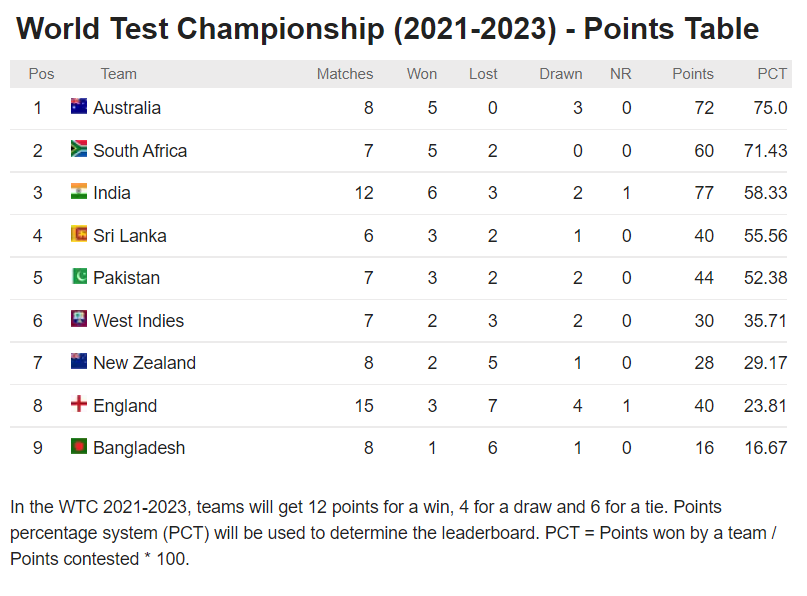Screen dimensions: 807x596
Task: Select the Team column header
Action: [118, 74]
